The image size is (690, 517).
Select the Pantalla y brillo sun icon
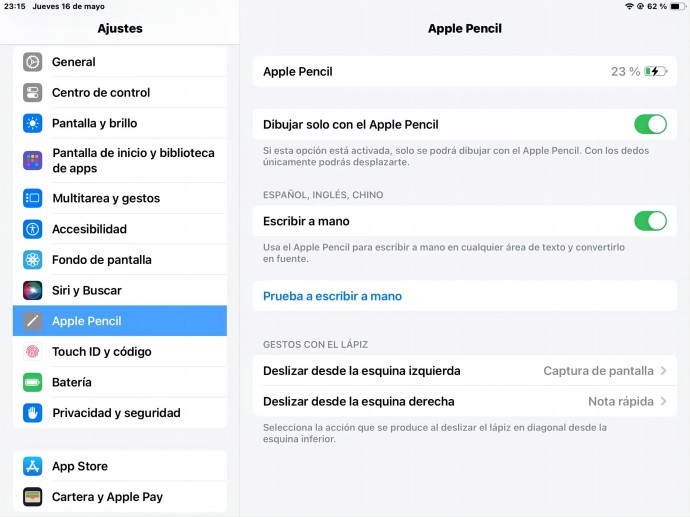pos(33,124)
